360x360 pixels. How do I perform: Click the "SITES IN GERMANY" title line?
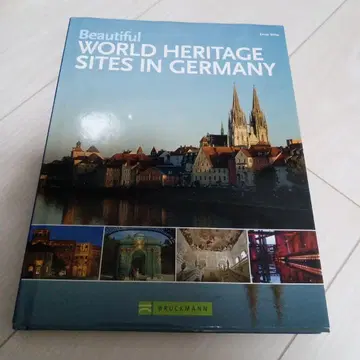(x=175, y=66)
